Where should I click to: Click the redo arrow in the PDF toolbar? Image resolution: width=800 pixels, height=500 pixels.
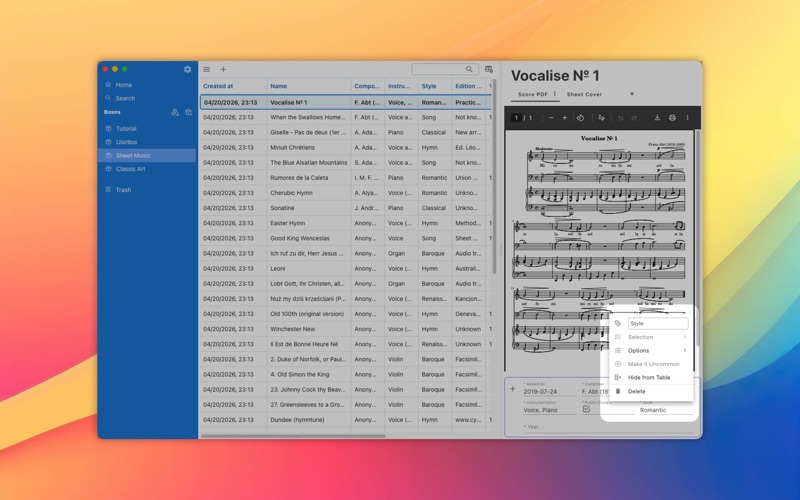[x=634, y=118]
